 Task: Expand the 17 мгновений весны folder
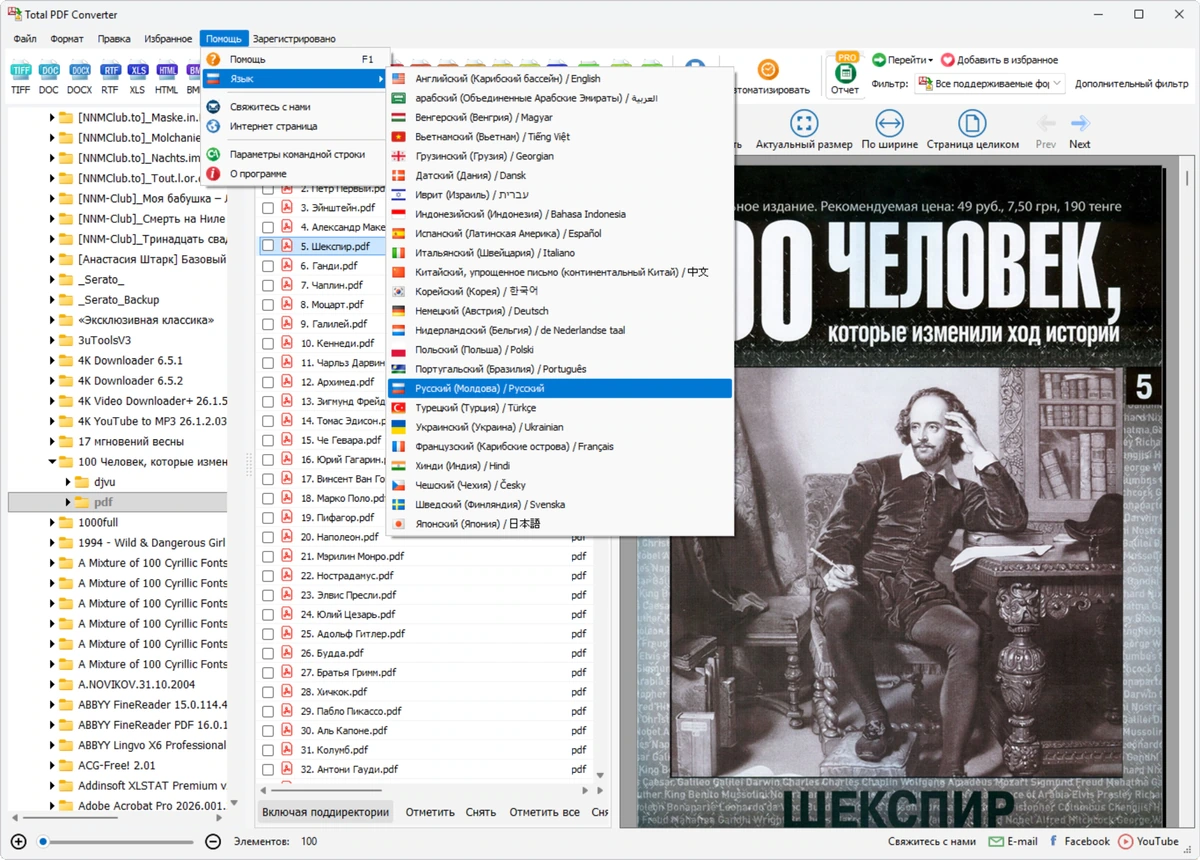pos(52,441)
